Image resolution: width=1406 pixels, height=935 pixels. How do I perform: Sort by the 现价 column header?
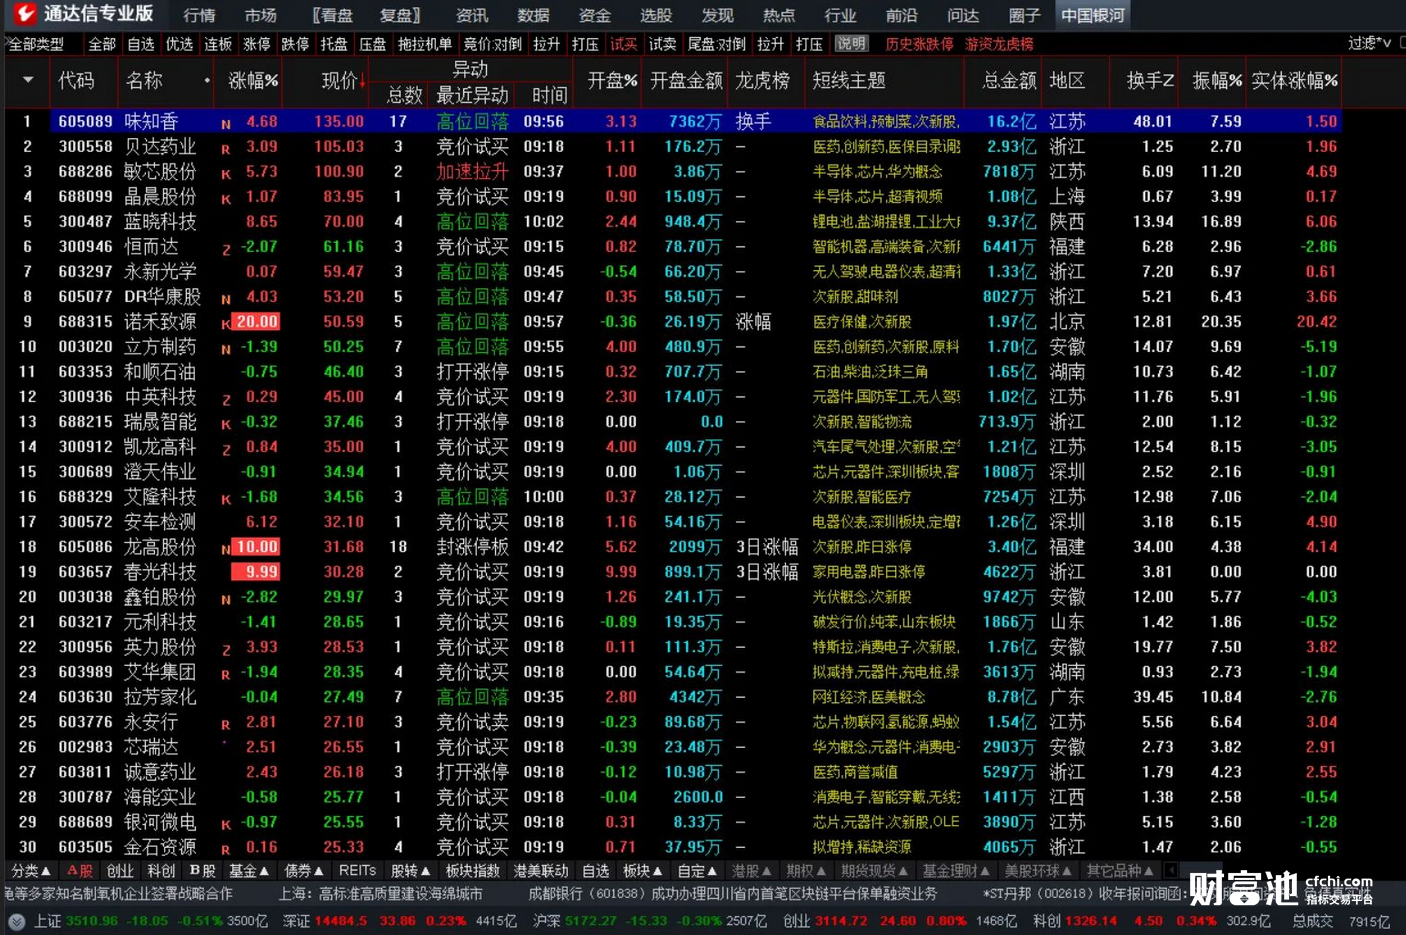point(339,81)
